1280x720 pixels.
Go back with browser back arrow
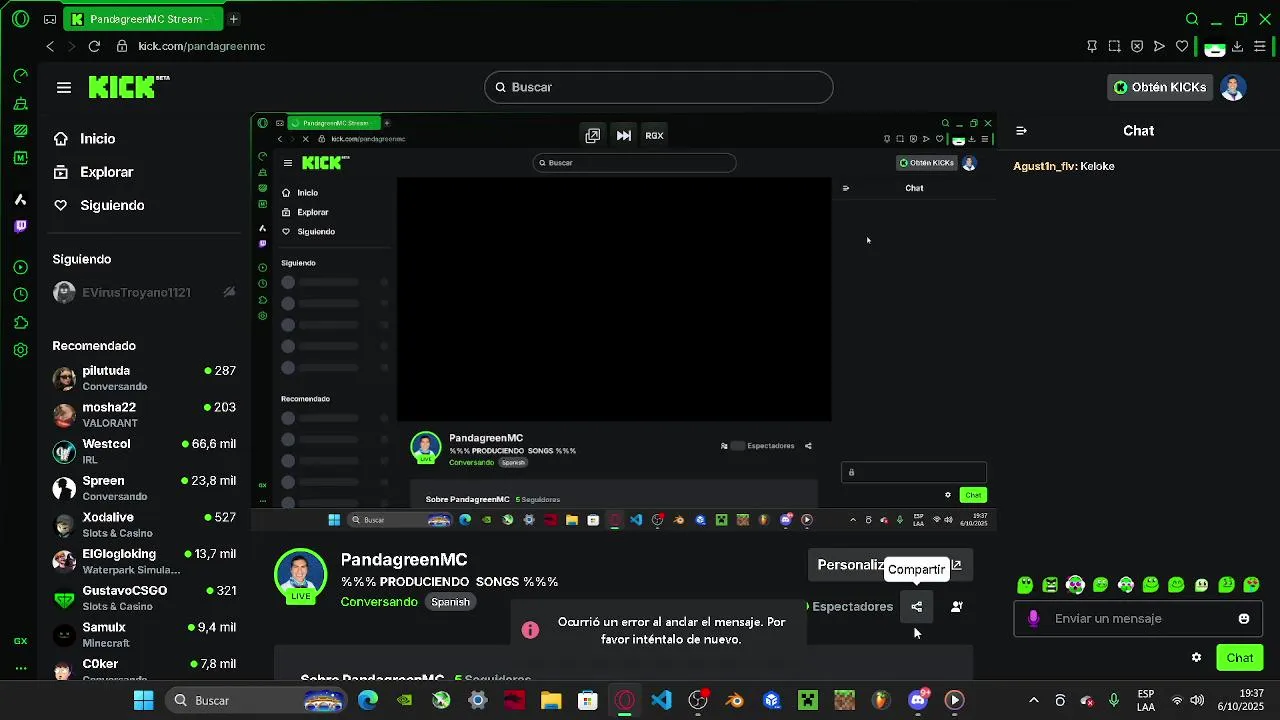click(x=50, y=46)
